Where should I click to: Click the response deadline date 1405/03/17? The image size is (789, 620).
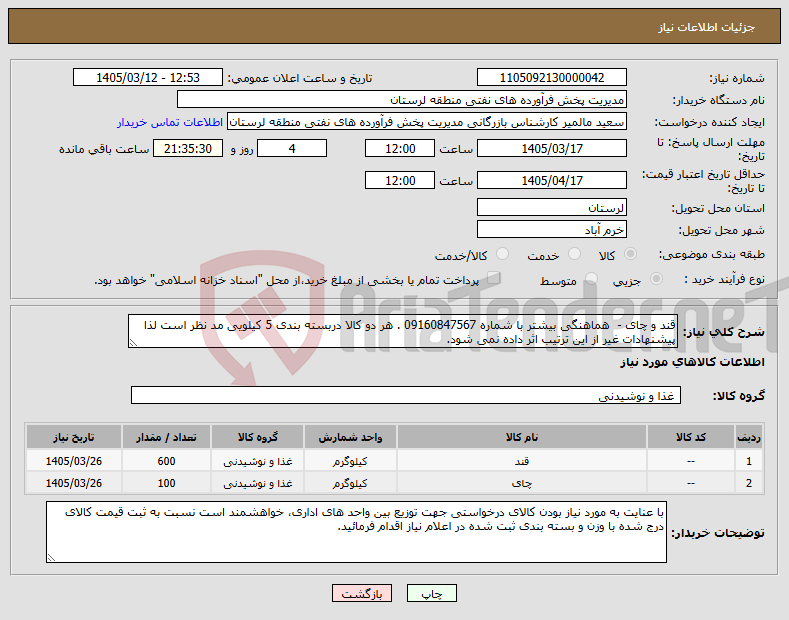click(551, 148)
